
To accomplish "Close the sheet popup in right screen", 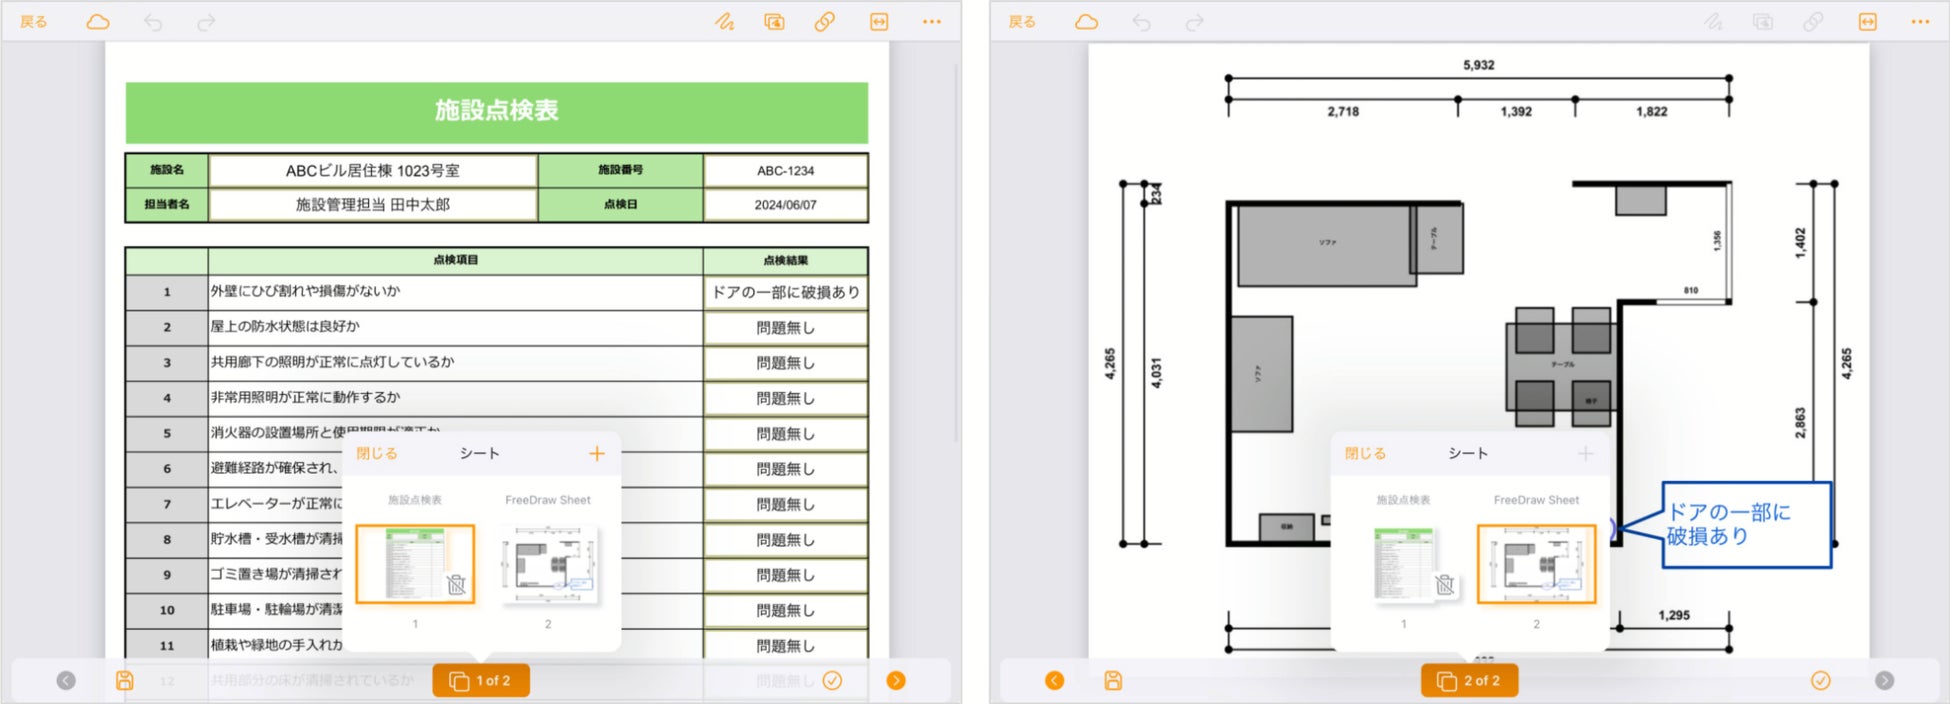I will click(x=1366, y=454).
